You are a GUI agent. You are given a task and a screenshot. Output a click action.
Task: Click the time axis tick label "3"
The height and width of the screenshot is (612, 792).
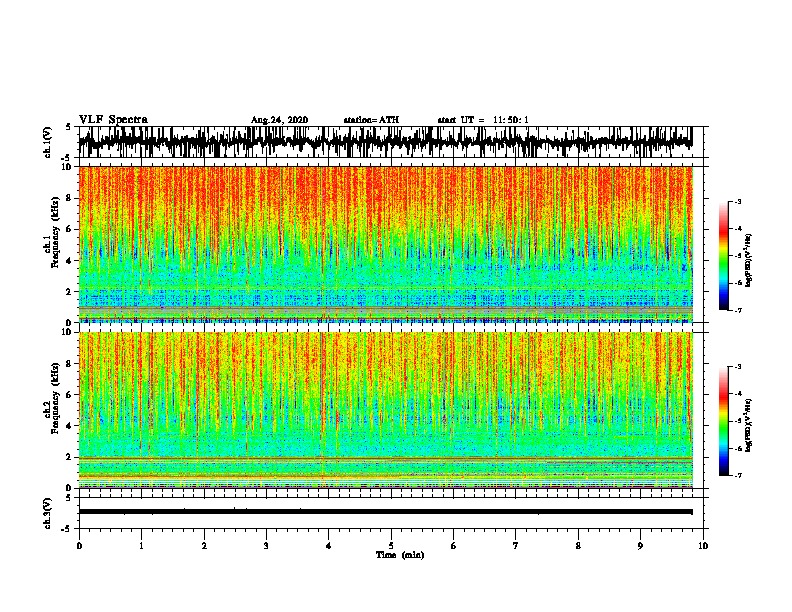pyautogui.click(x=266, y=546)
